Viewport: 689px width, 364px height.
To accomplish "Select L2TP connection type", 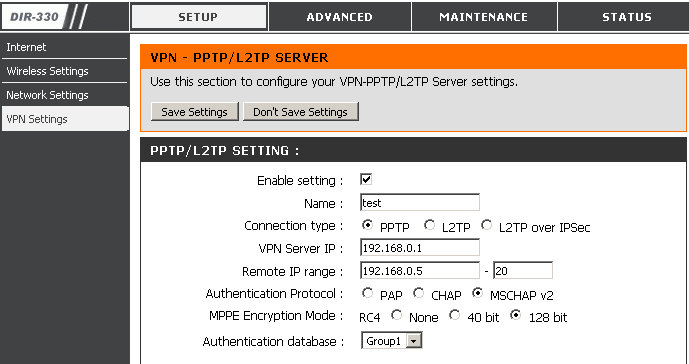I will coord(429,225).
